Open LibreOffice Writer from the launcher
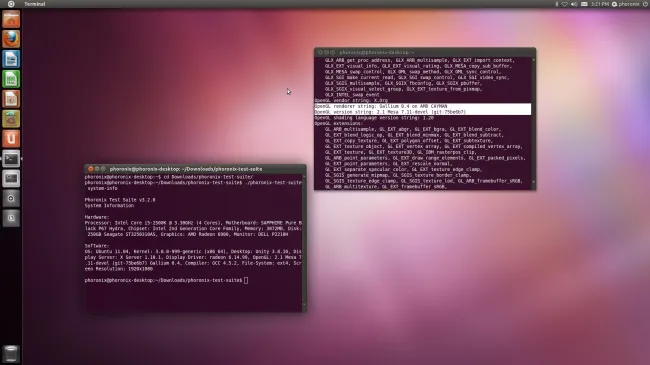This screenshot has height=365, width=650. point(11,59)
